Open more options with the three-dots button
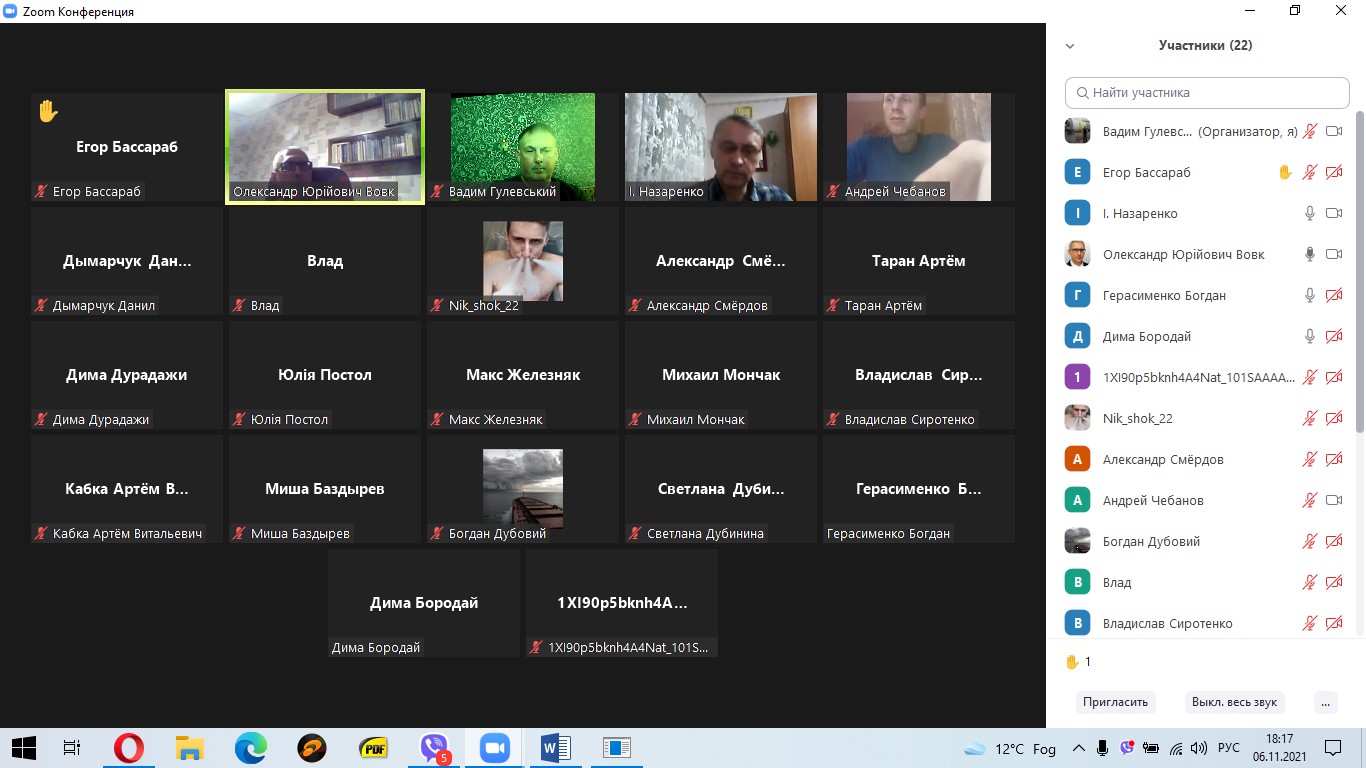 coord(1326,702)
